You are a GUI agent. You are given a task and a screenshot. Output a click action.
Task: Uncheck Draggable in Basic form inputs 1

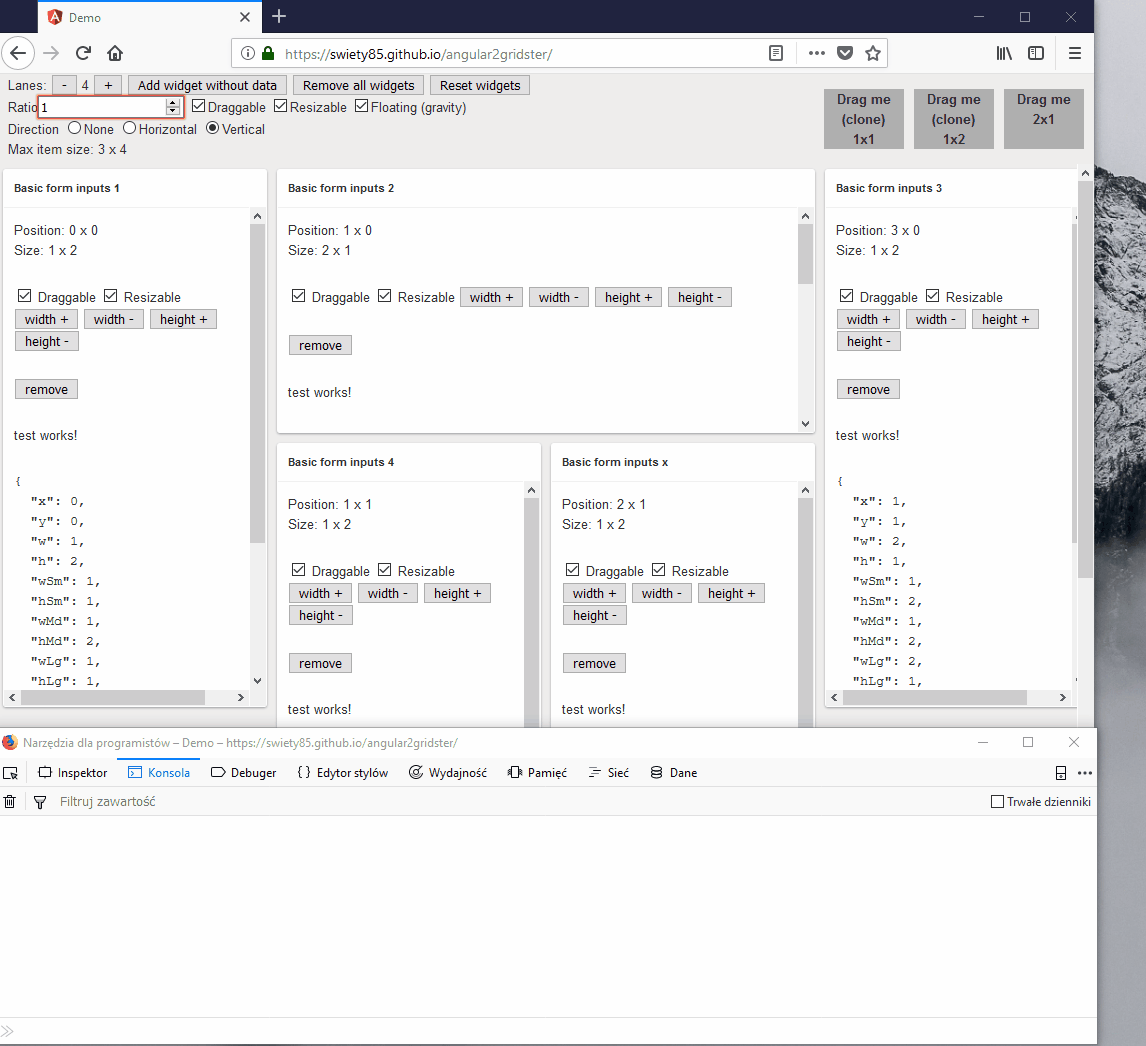pyautogui.click(x=25, y=296)
